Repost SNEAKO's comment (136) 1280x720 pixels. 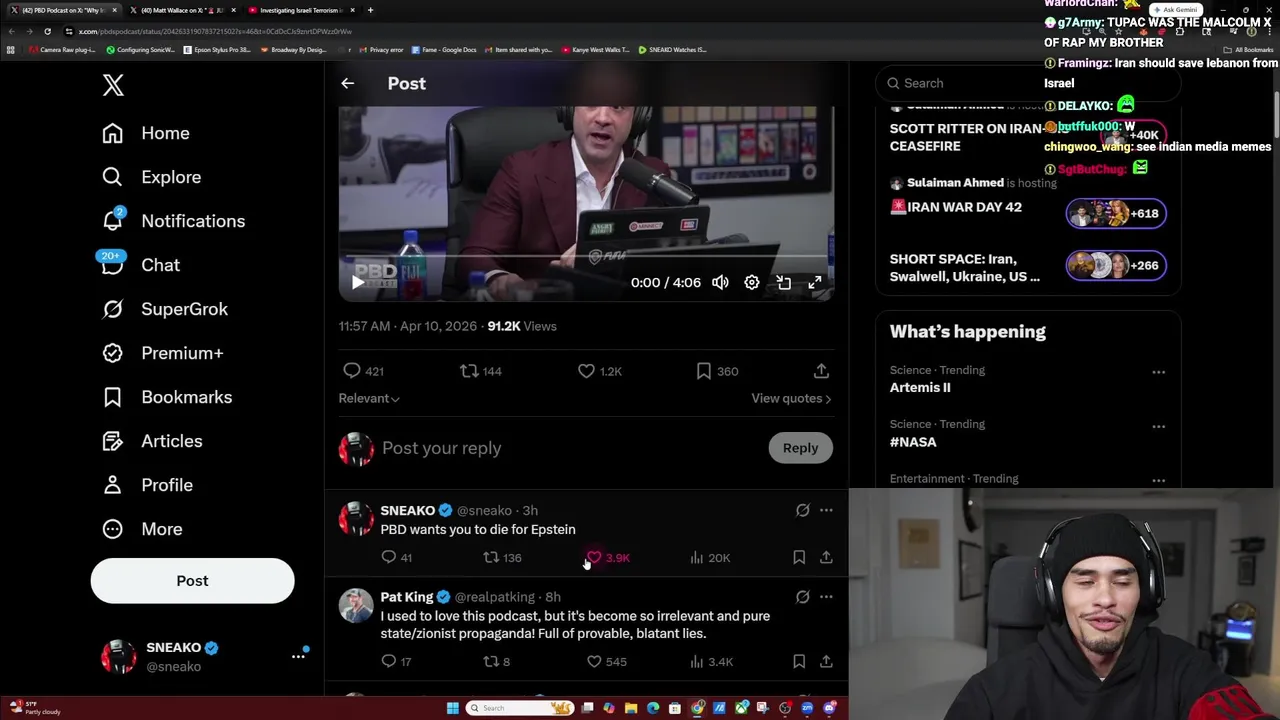pos(502,558)
